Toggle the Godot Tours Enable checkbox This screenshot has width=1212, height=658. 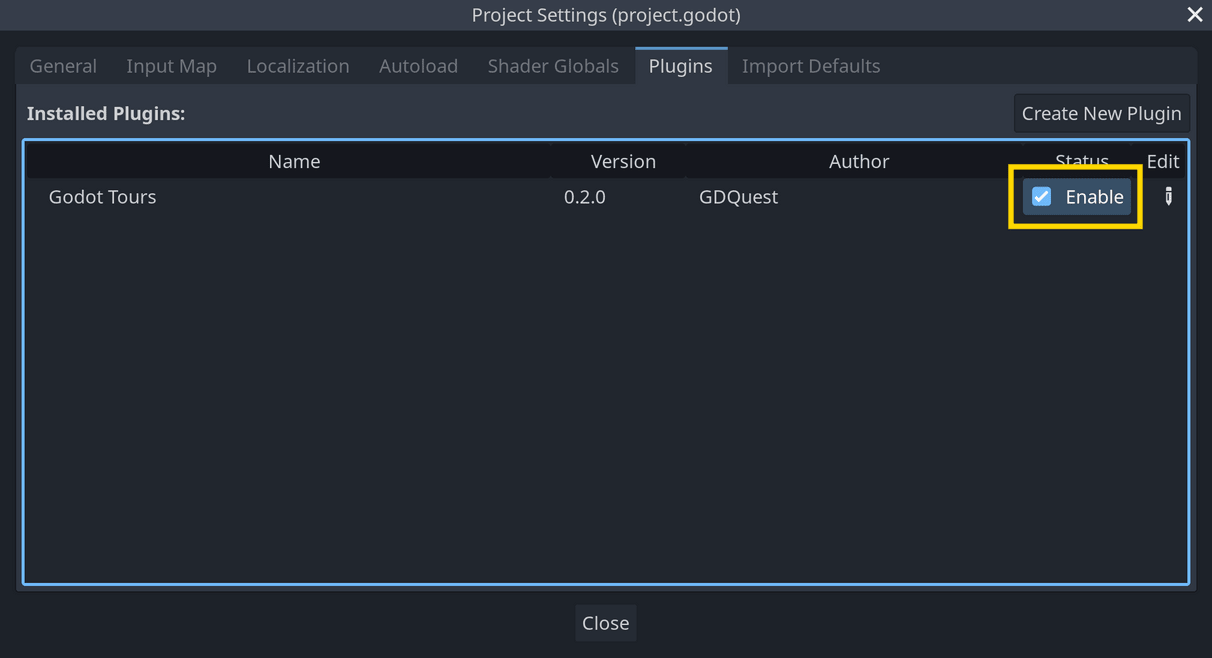click(x=1041, y=197)
